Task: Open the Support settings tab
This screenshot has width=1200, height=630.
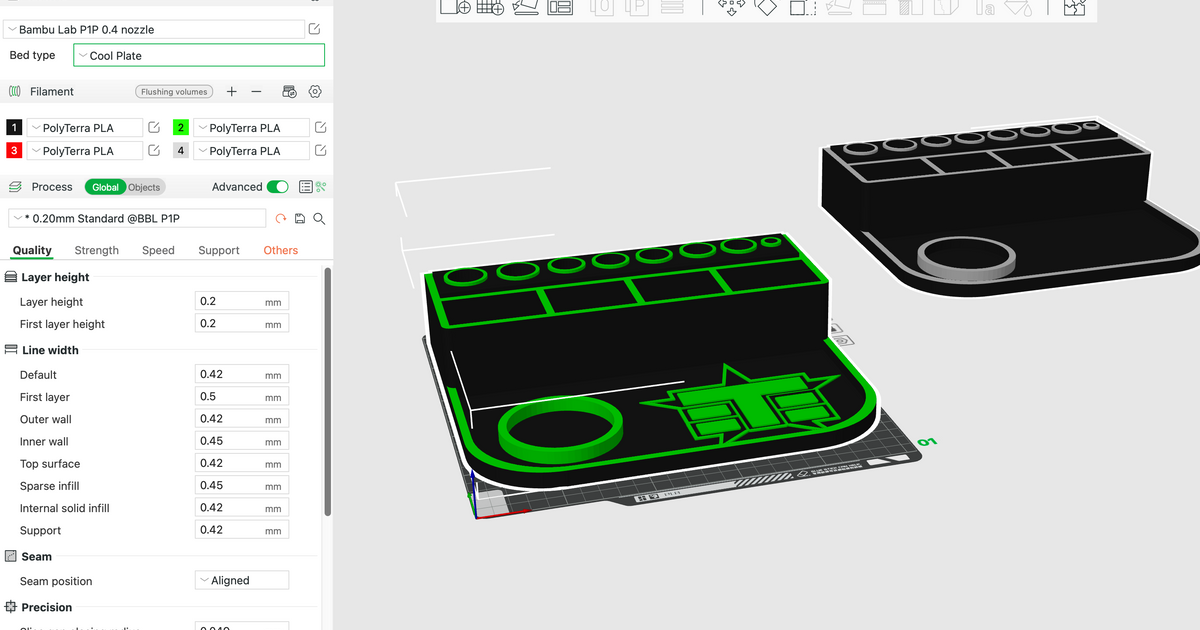Action: click(x=219, y=250)
